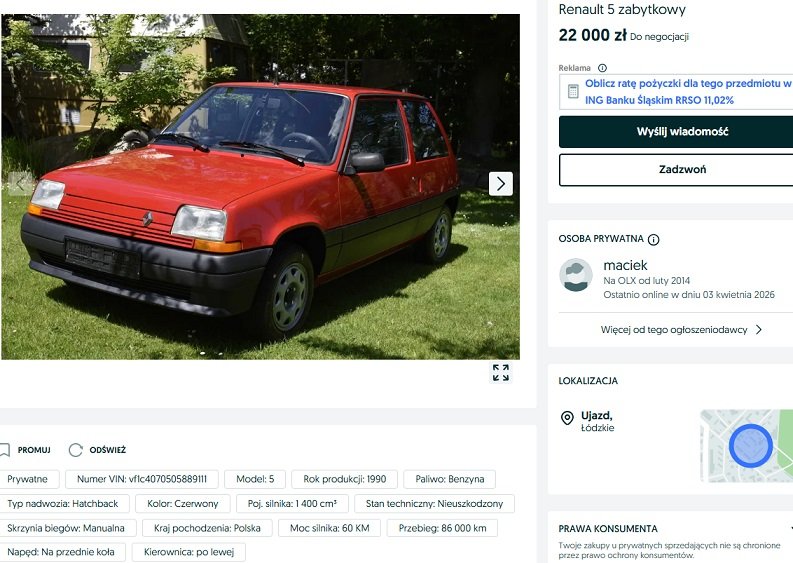This screenshot has height=563, width=793.
Task: Expand Więcej od tego ogłoszeniodawcy chevron
Action: point(759,329)
